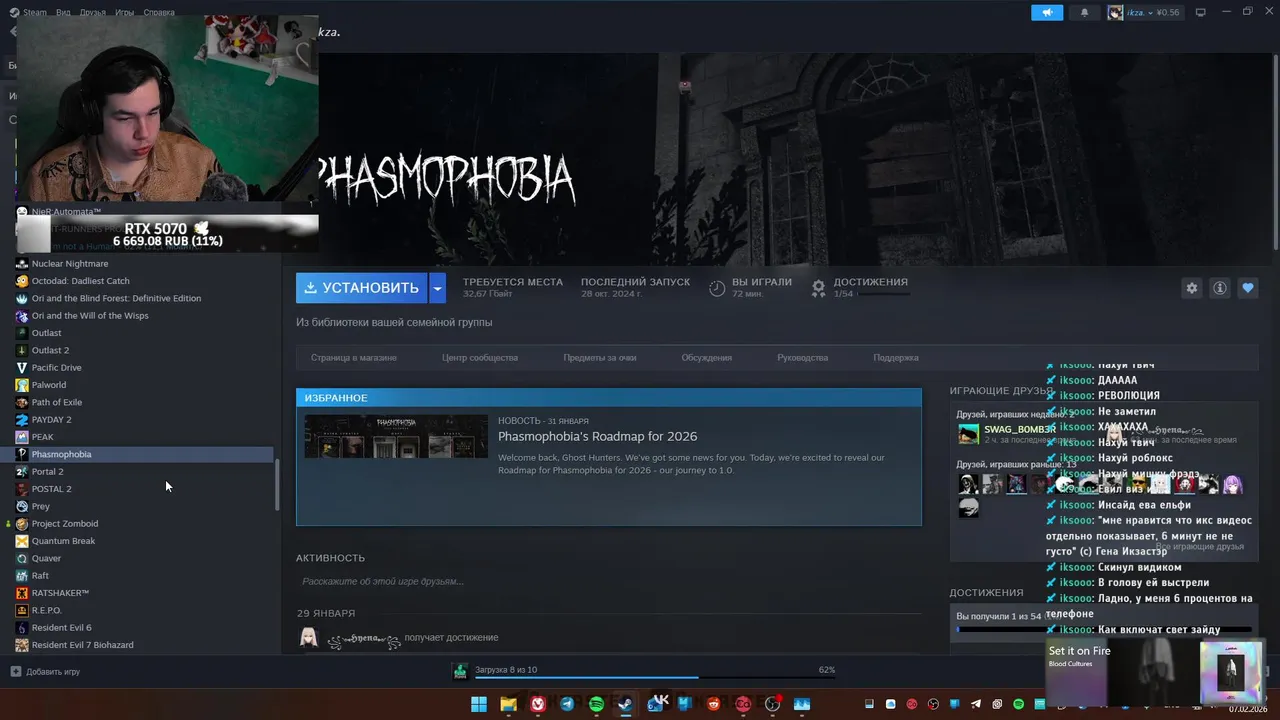This screenshot has width=1280, height=720.
Task: Select Quantum Break in library
Action: tap(63, 541)
